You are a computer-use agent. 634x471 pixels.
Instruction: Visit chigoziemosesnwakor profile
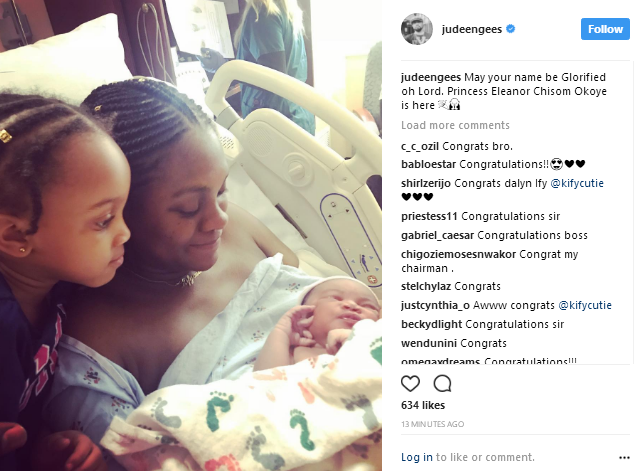tap(459, 254)
